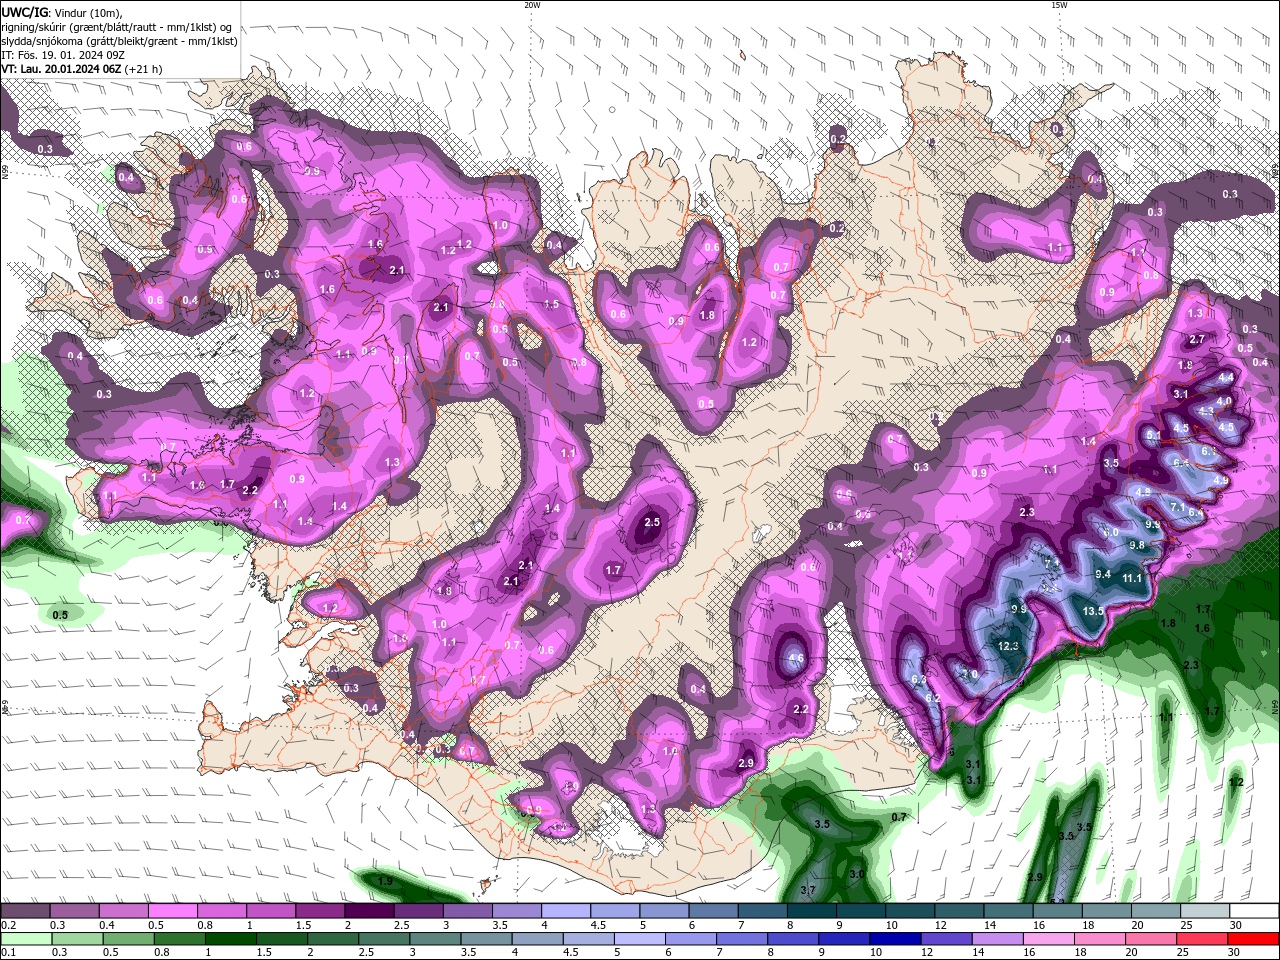Click the 11.1 snowfall value label
Image resolution: width=1280 pixels, height=960 pixels.
[x=1132, y=578]
